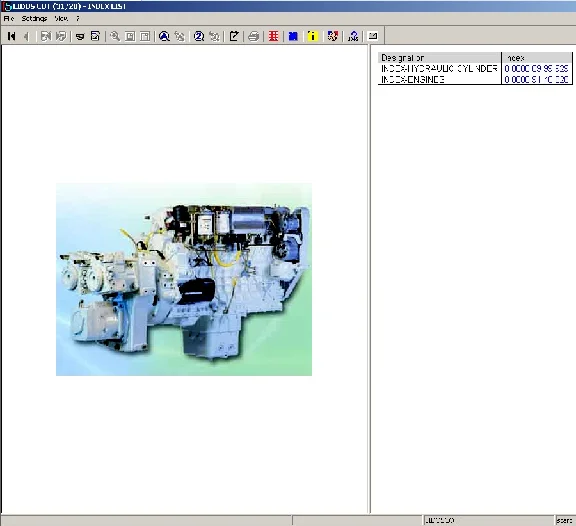Viewport: 576px width, 526px height.
Task: Click the solid blue square icon
Action: 293,36
